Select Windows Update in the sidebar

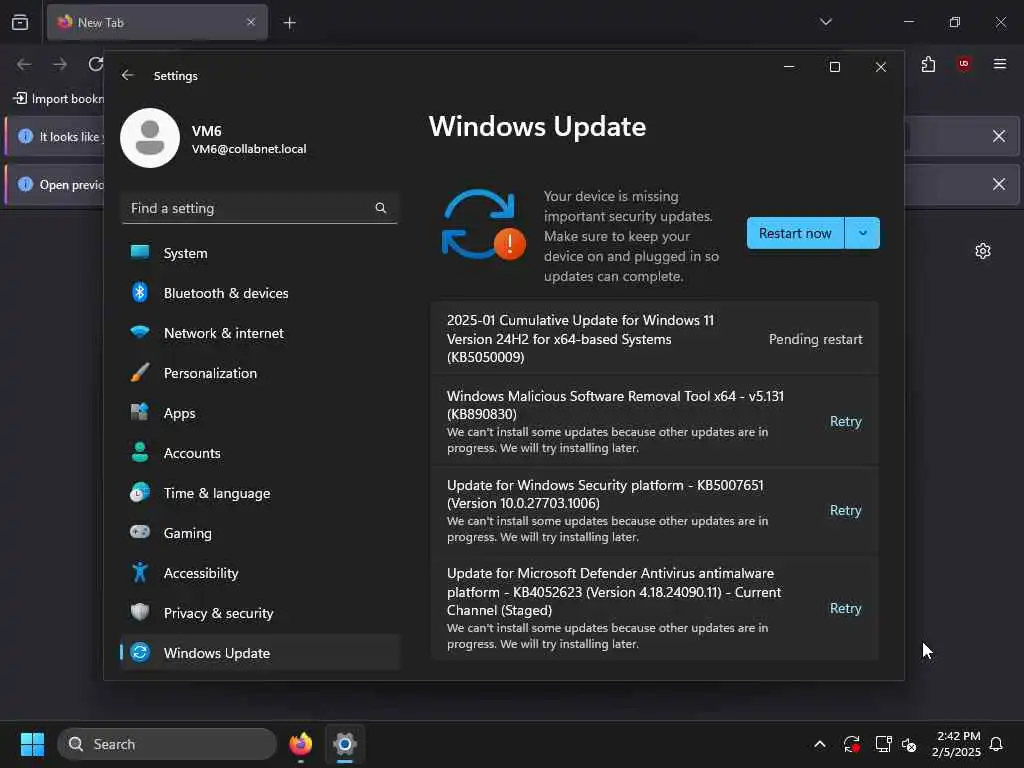260,652
